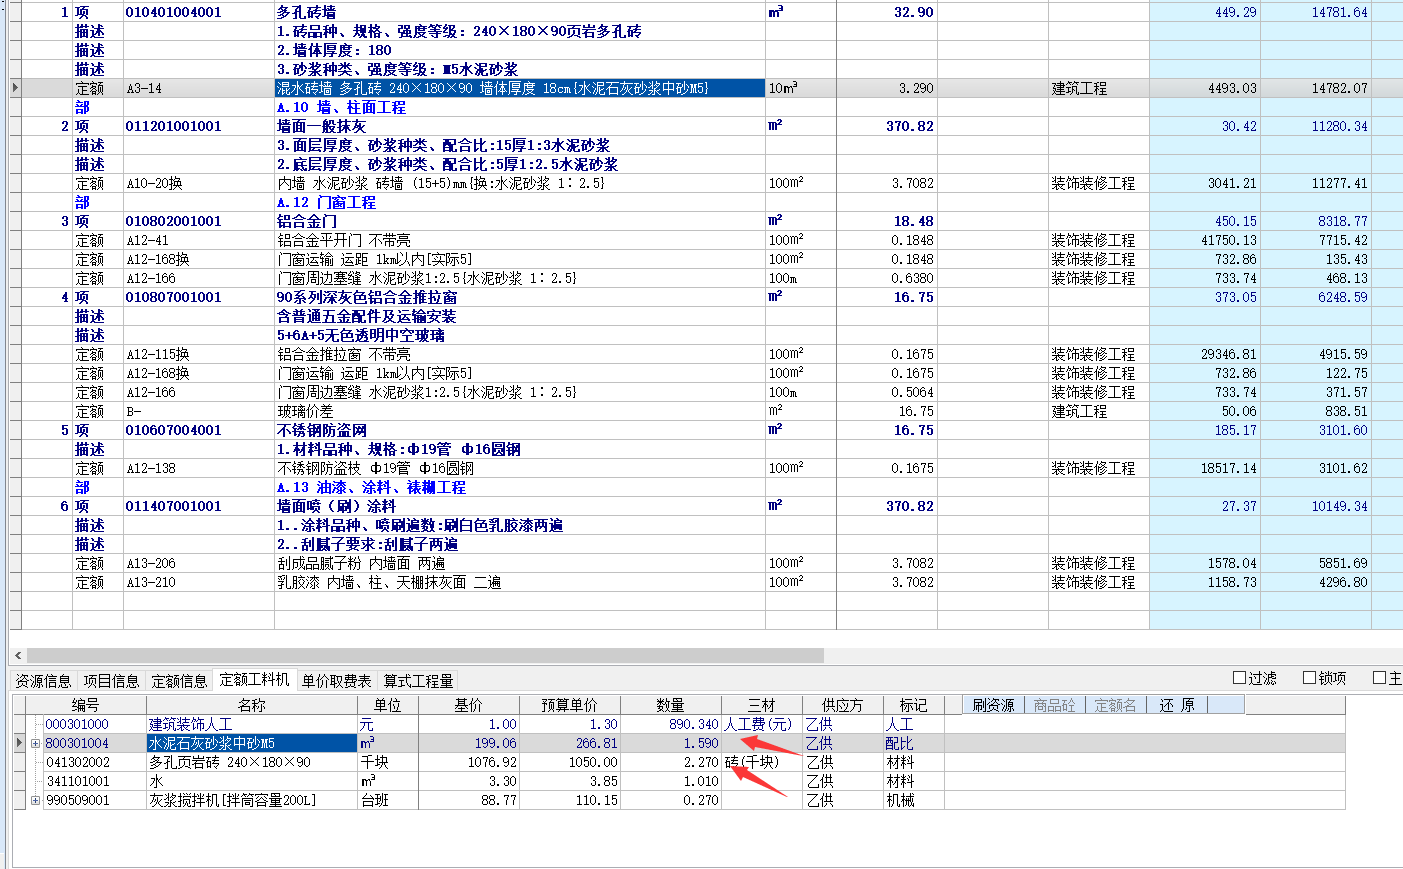This screenshot has height=869, width=1403.
Task: Select item code 011201001001
Action: (x=173, y=126)
